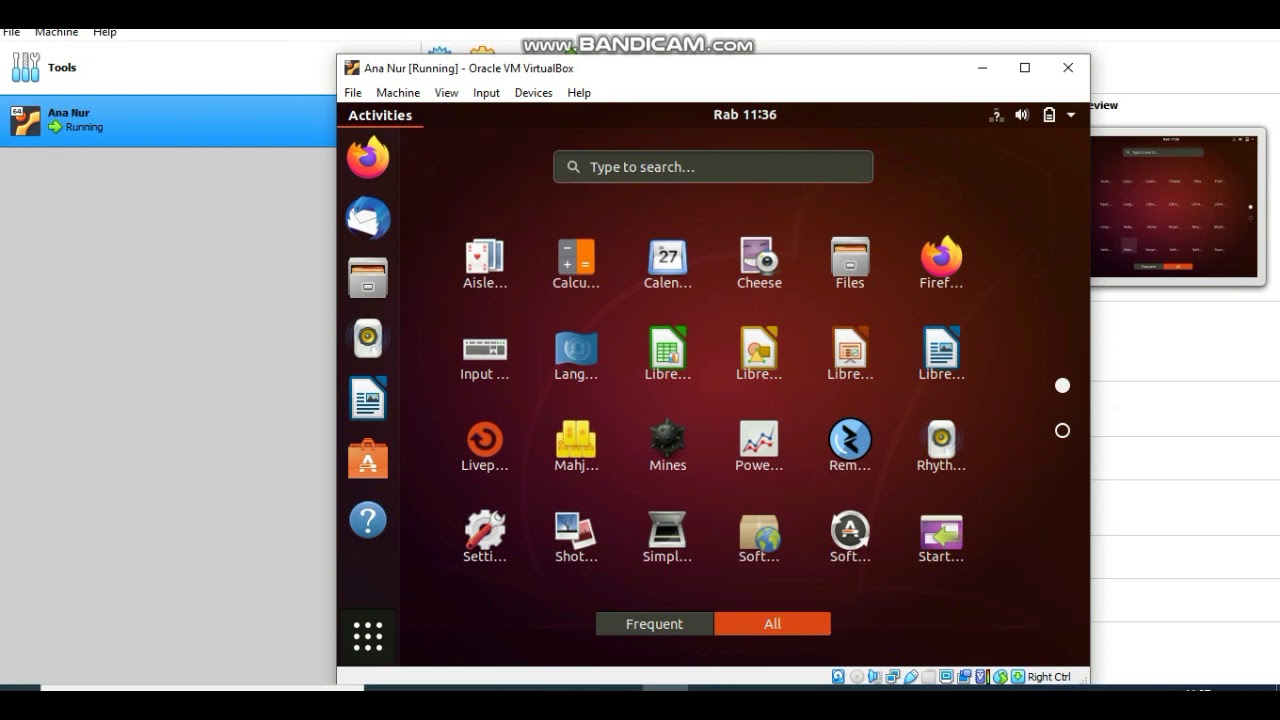
Task: Open Help menu in VirtualBox Manager window
Action: click(x=105, y=33)
